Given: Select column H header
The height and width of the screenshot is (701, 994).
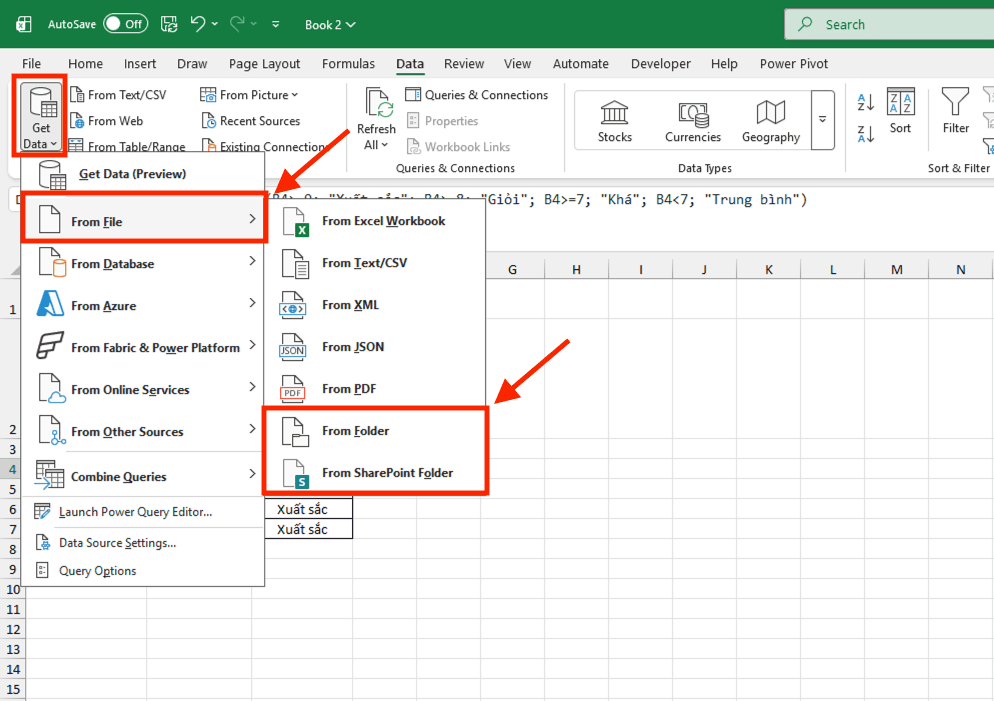Looking at the screenshot, I should click(x=576, y=269).
